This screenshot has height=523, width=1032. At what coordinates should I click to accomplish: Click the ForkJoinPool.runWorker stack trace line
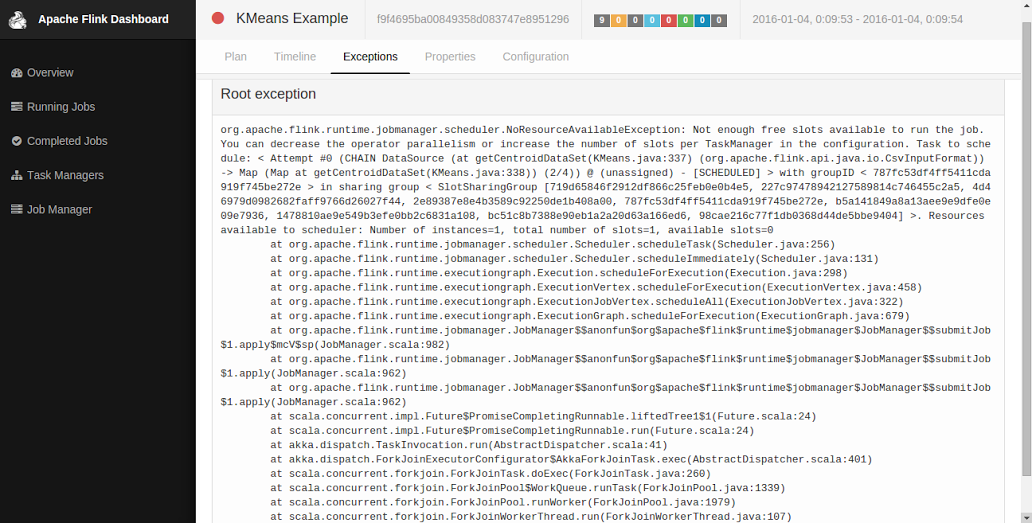pyautogui.click(x=503, y=504)
